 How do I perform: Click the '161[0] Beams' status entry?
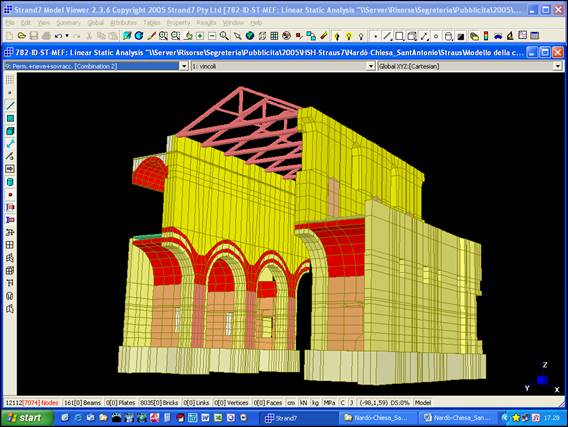click(82, 403)
